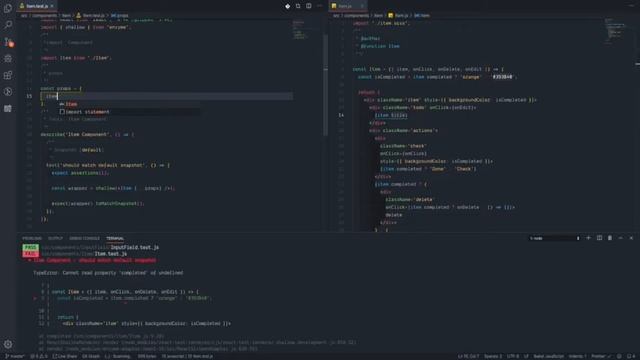Select the Item.test.js editor tab
Viewport: 640px width, 360px height.
(x=37, y=6)
